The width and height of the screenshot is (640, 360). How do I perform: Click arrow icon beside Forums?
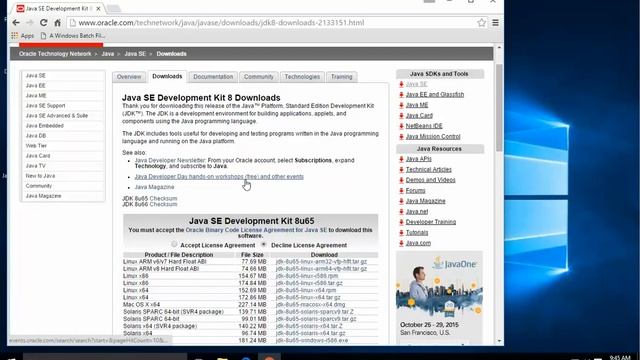click(401, 191)
